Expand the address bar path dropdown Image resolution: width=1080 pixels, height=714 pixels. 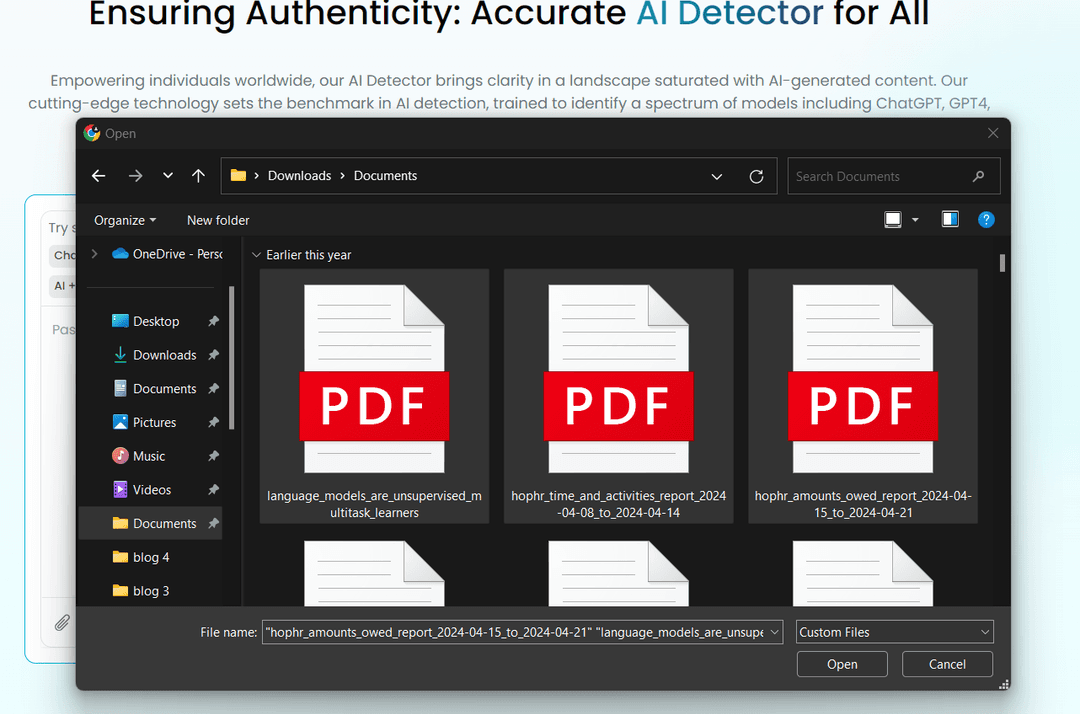[x=717, y=176]
